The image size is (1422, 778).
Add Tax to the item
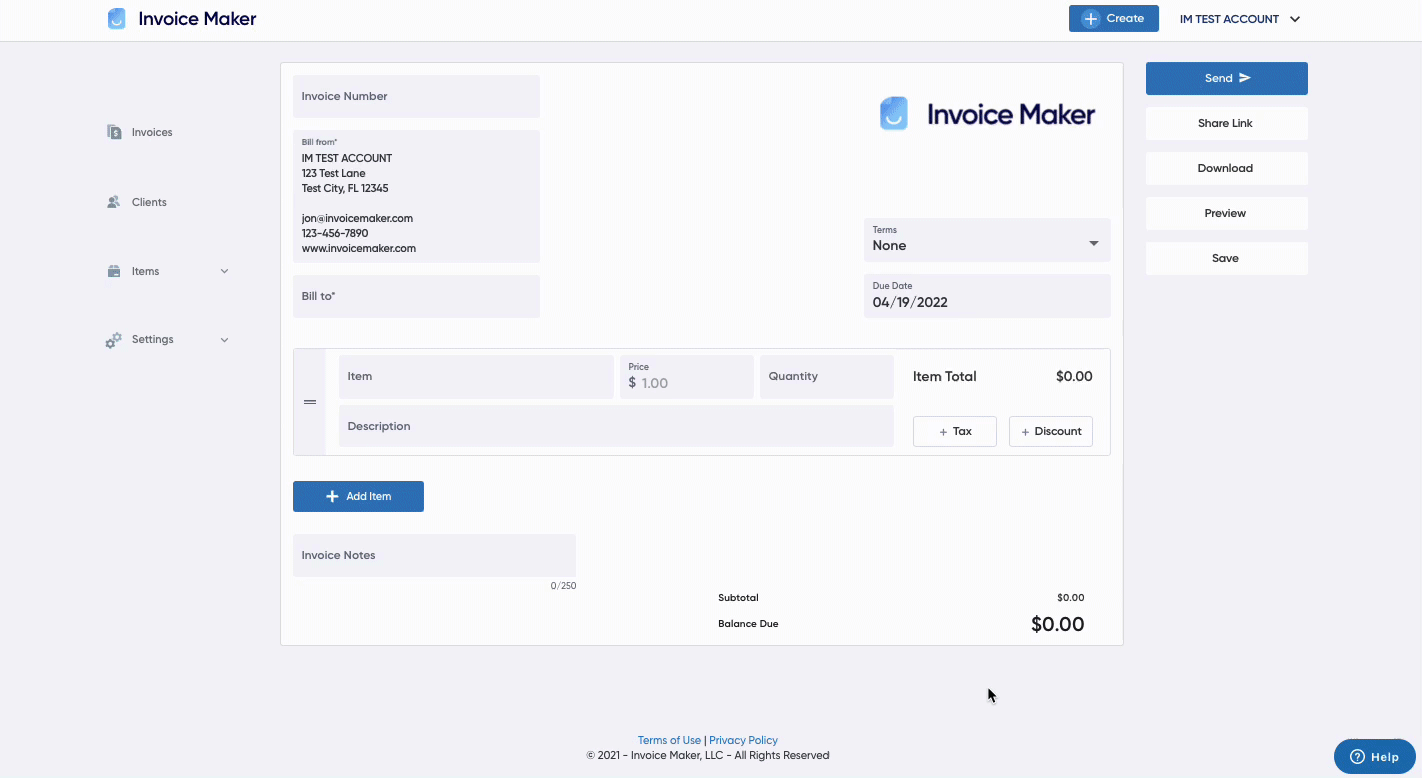[955, 431]
